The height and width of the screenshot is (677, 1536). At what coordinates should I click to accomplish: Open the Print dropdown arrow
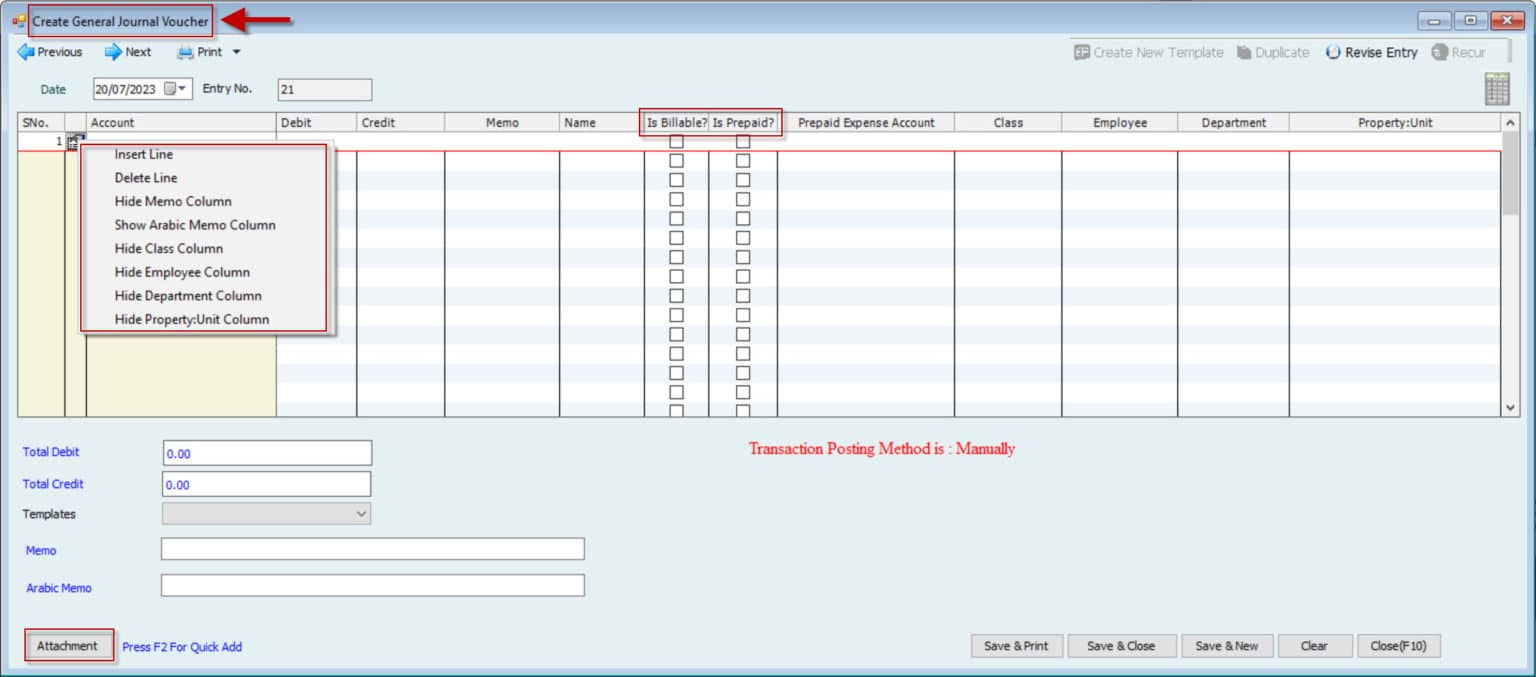click(237, 52)
